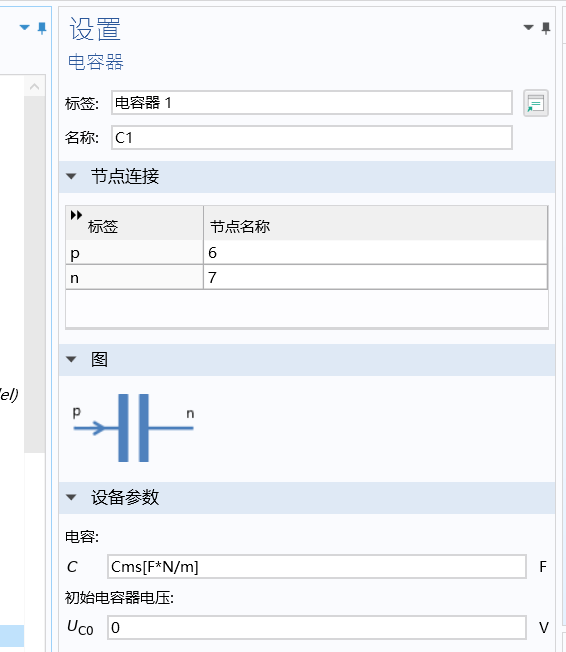The height and width of the screenshot is (652, 566).
Task: Collapse the 节点连接 section
Action: click(x=71, y=176)
